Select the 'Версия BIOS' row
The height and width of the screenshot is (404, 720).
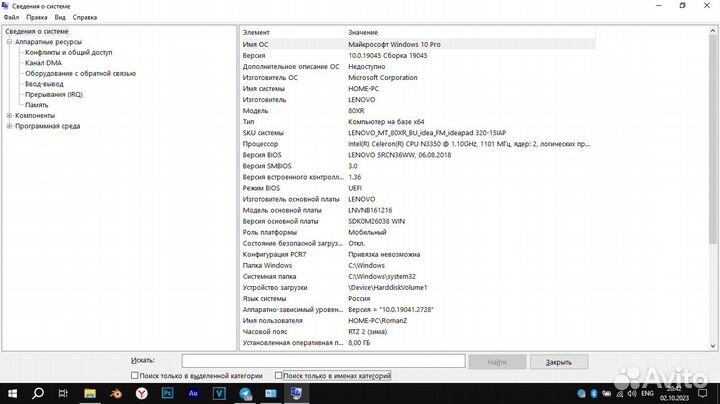tap(418, 155)
